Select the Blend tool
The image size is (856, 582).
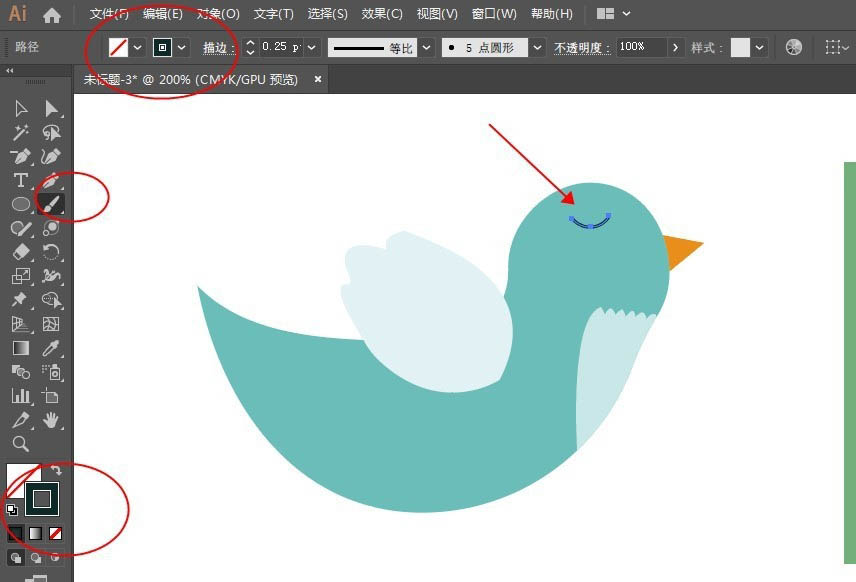click(x=21, y=372)
